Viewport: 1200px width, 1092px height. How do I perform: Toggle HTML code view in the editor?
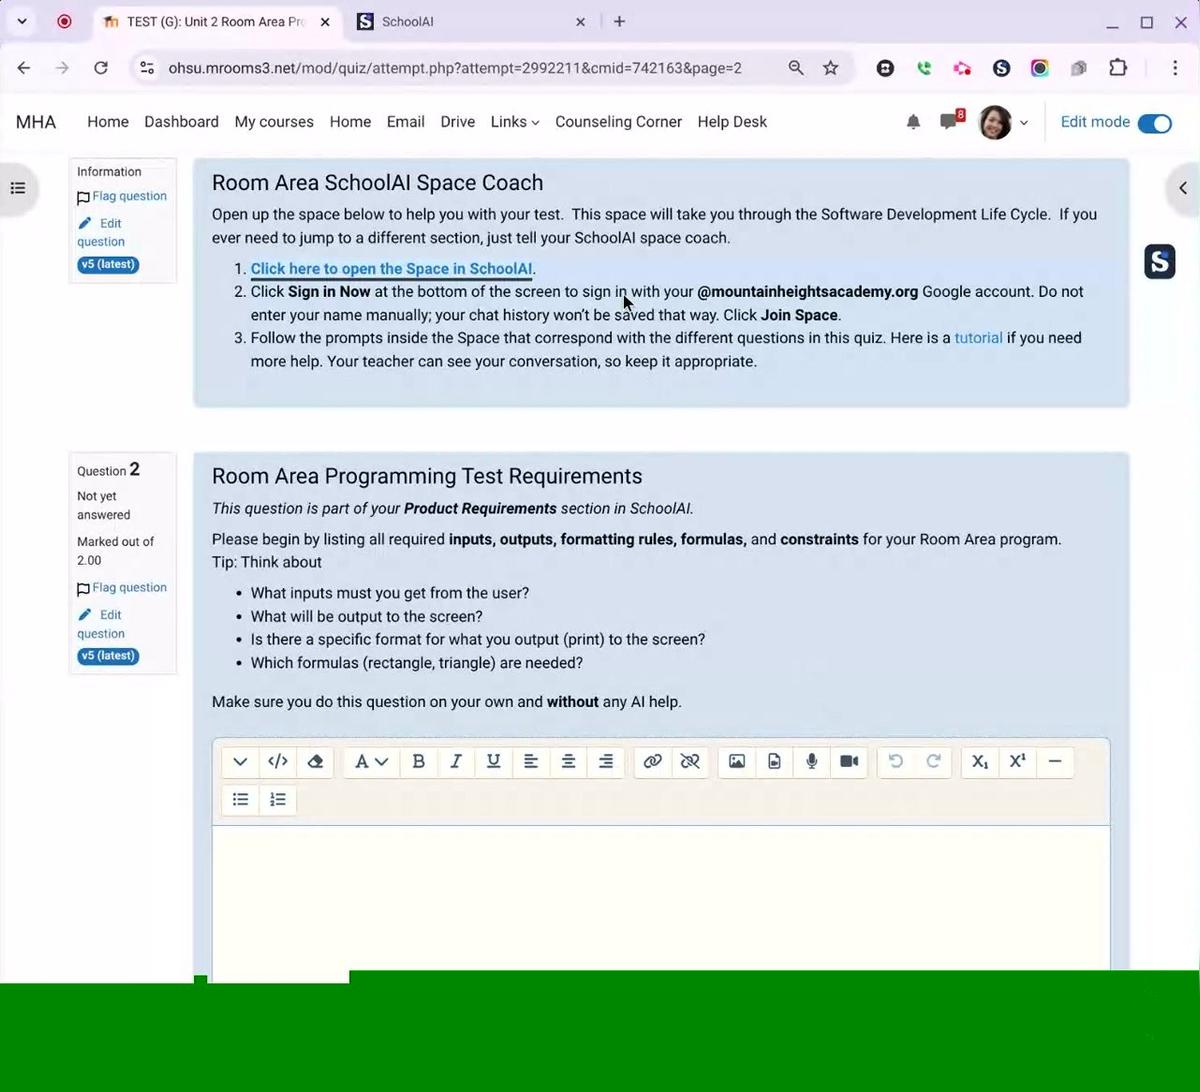tap(278, 762)
